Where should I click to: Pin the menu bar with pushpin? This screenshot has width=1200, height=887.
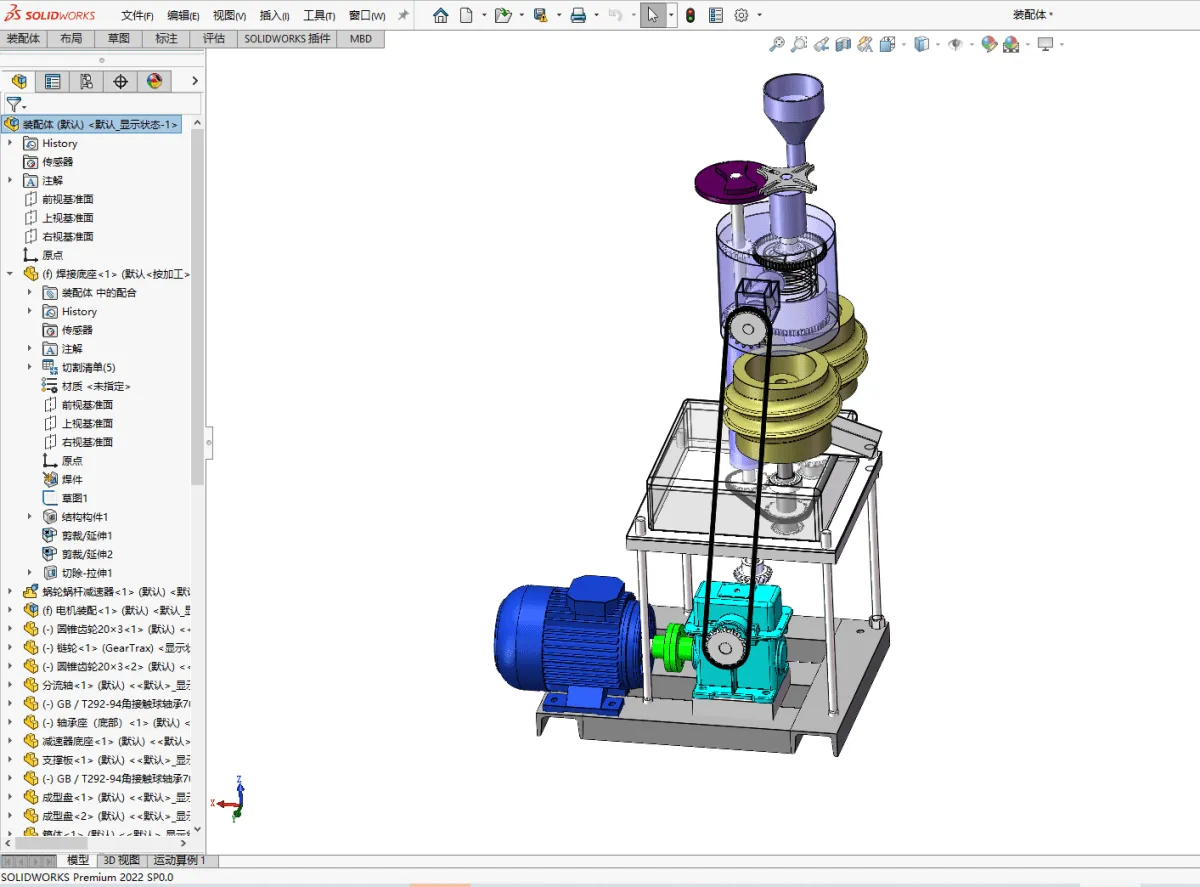point(403,15)
